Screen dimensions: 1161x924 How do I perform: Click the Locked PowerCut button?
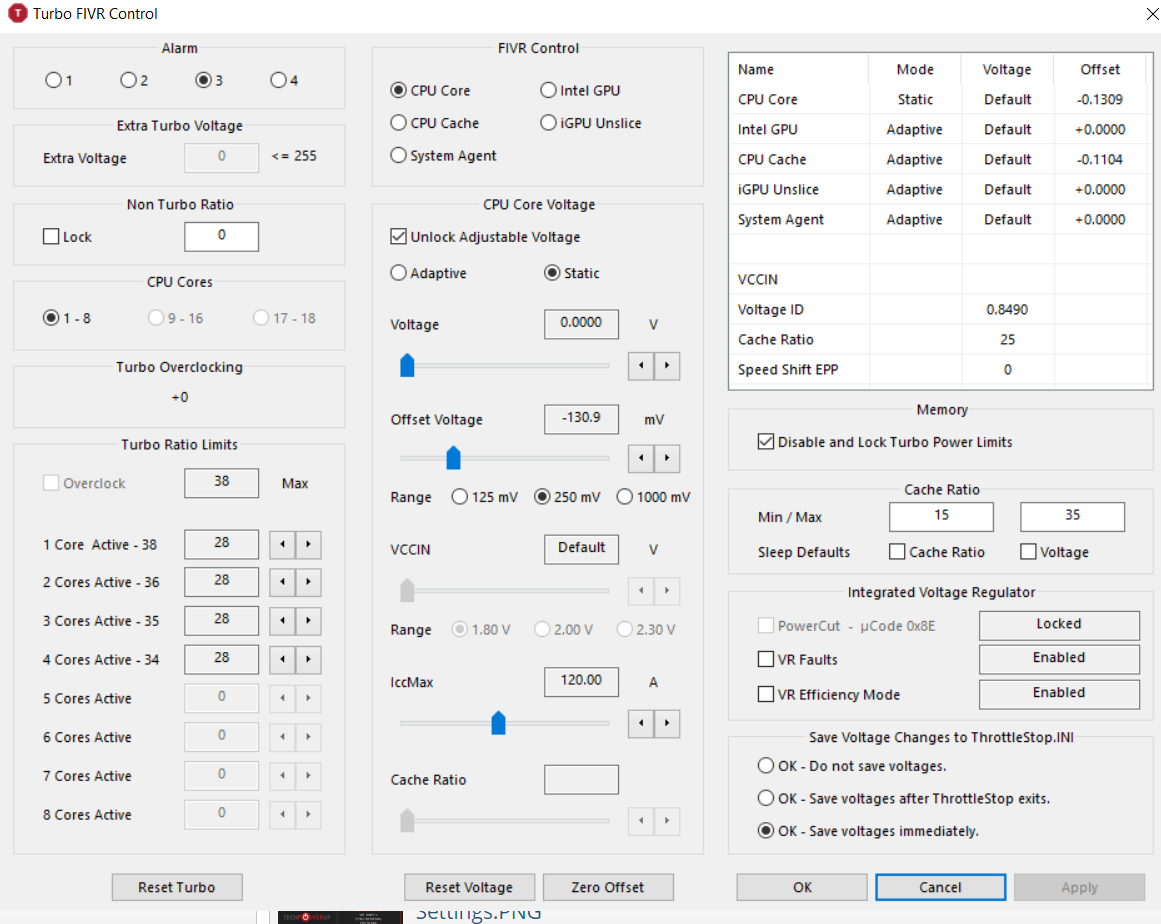(1059, 625)
